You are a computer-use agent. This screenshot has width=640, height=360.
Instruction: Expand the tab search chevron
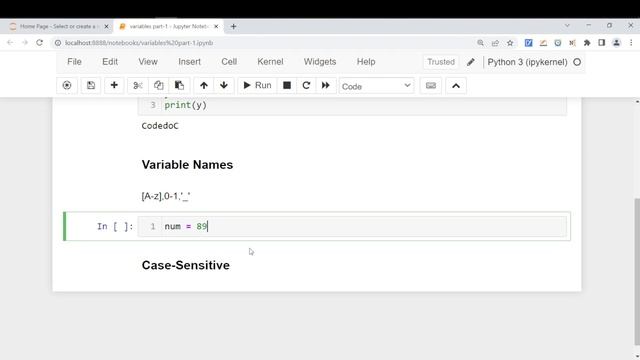567,25
